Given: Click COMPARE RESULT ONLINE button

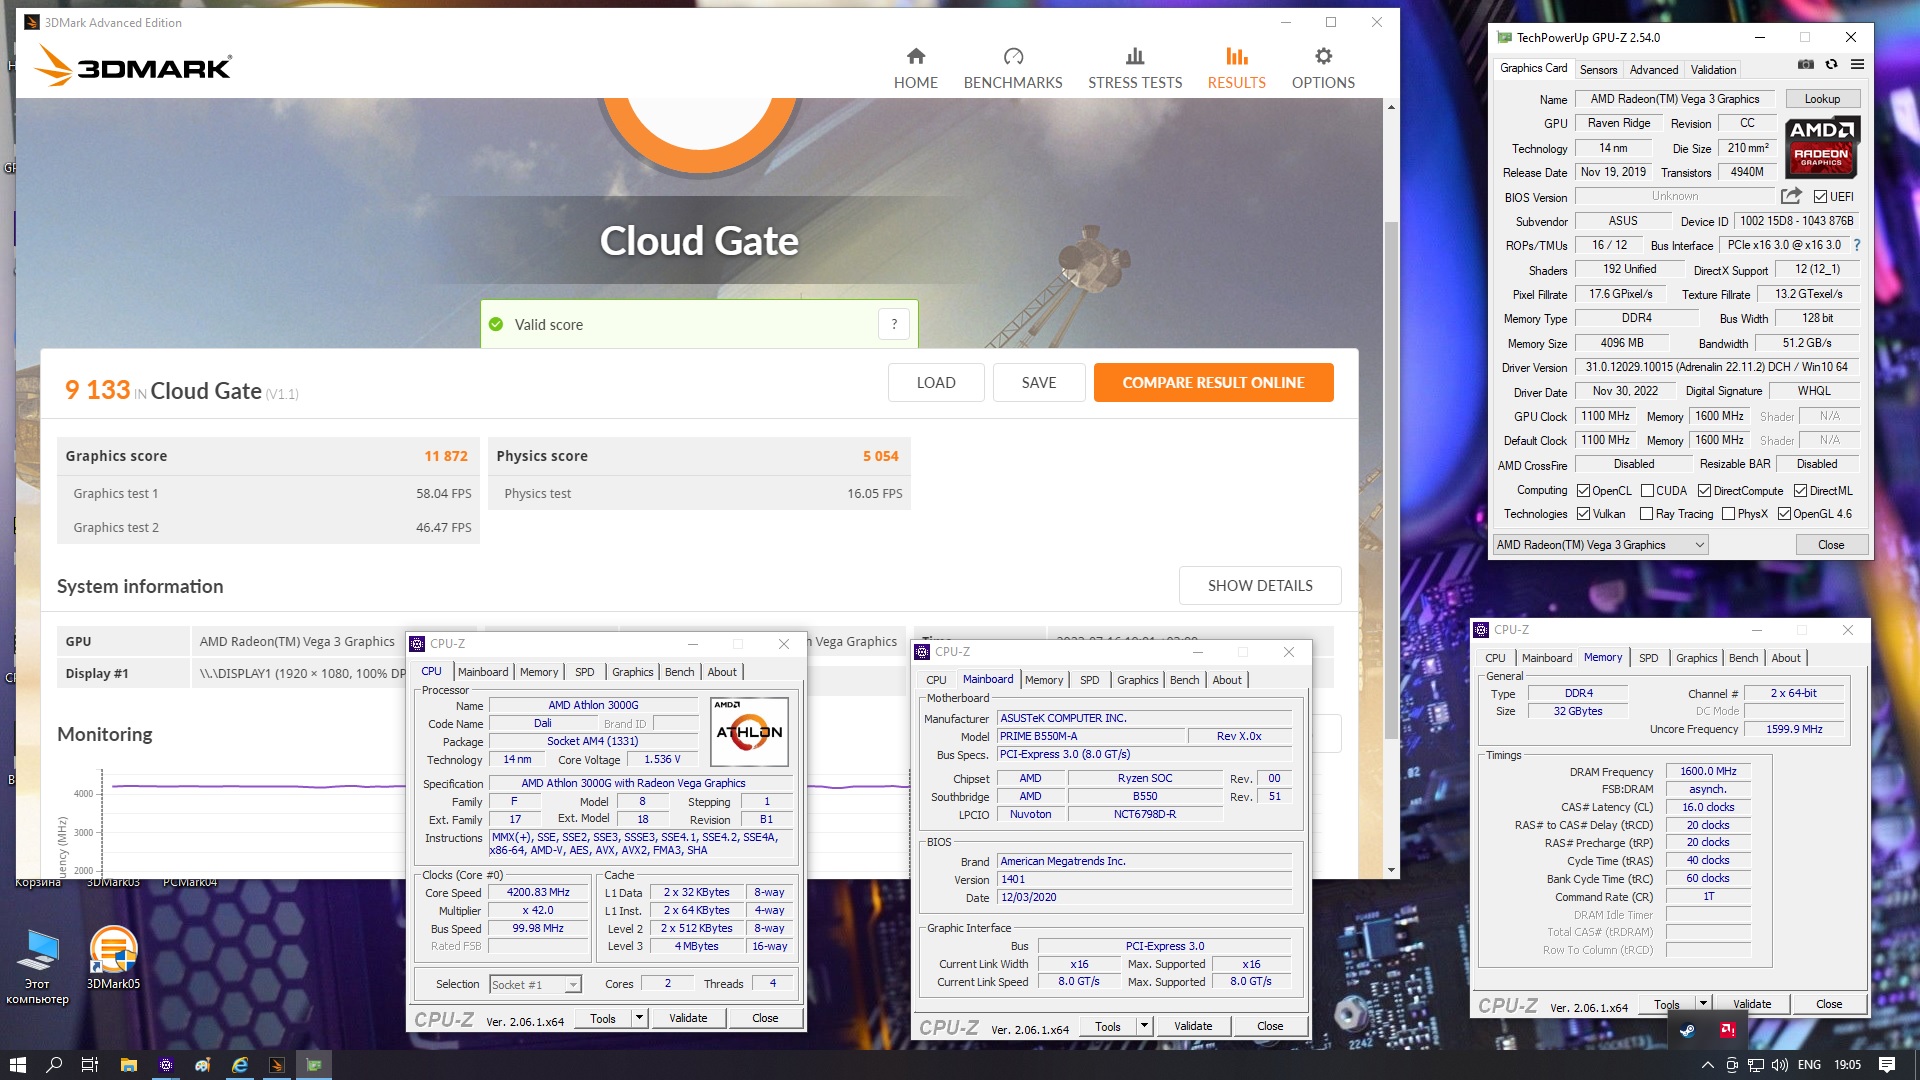Looking at the screenshot, I should tap(1213, 383).
